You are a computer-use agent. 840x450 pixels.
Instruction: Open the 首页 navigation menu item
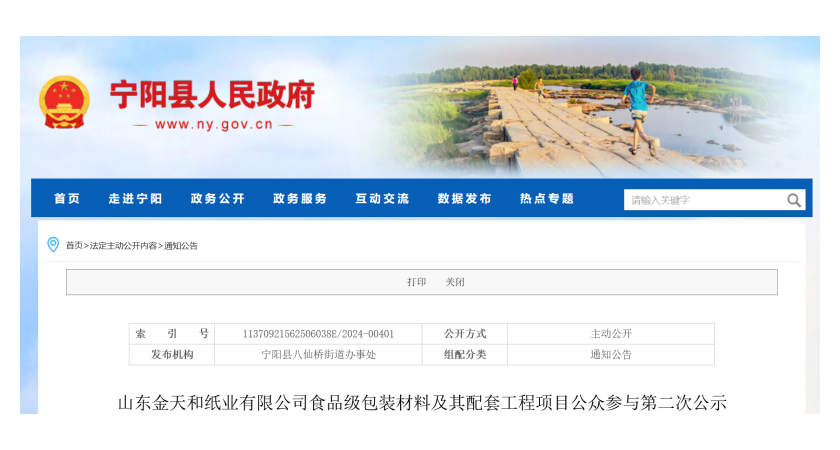pos(67,199)
